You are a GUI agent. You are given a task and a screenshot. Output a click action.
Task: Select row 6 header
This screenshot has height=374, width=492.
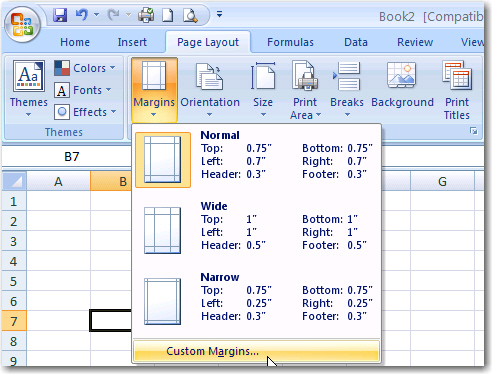point(14,301)
